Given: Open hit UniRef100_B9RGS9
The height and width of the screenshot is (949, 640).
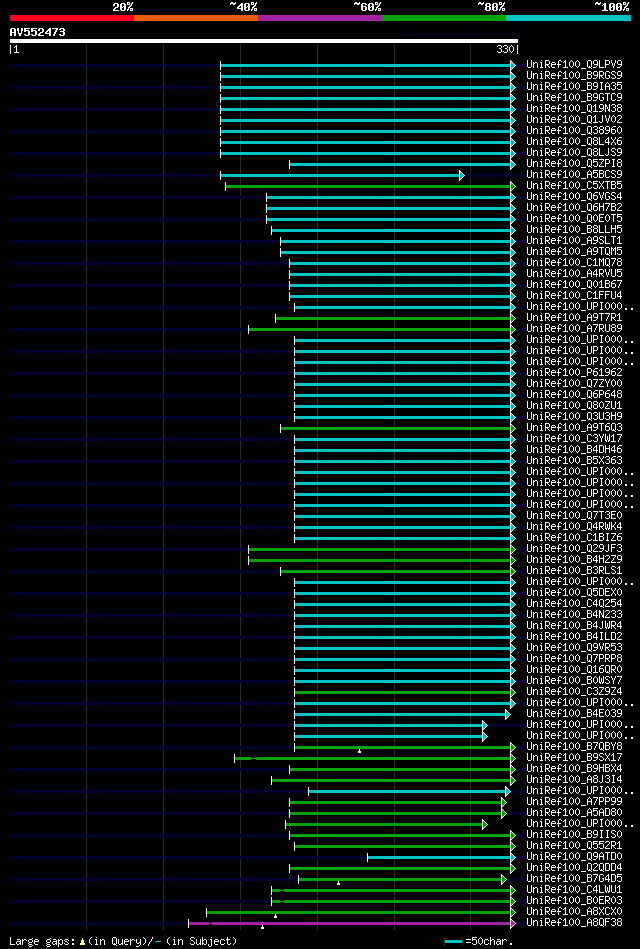Looking at the screenshot, I should point(574,75).
